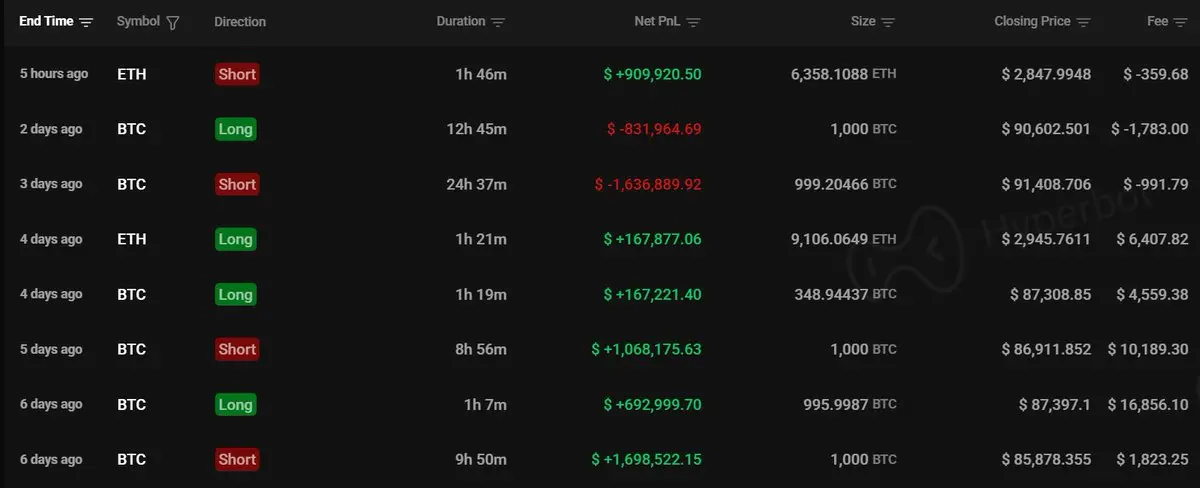The image size is (1200, 488).
Task: Click the End Time sort icon
Action: click(86, 22)
